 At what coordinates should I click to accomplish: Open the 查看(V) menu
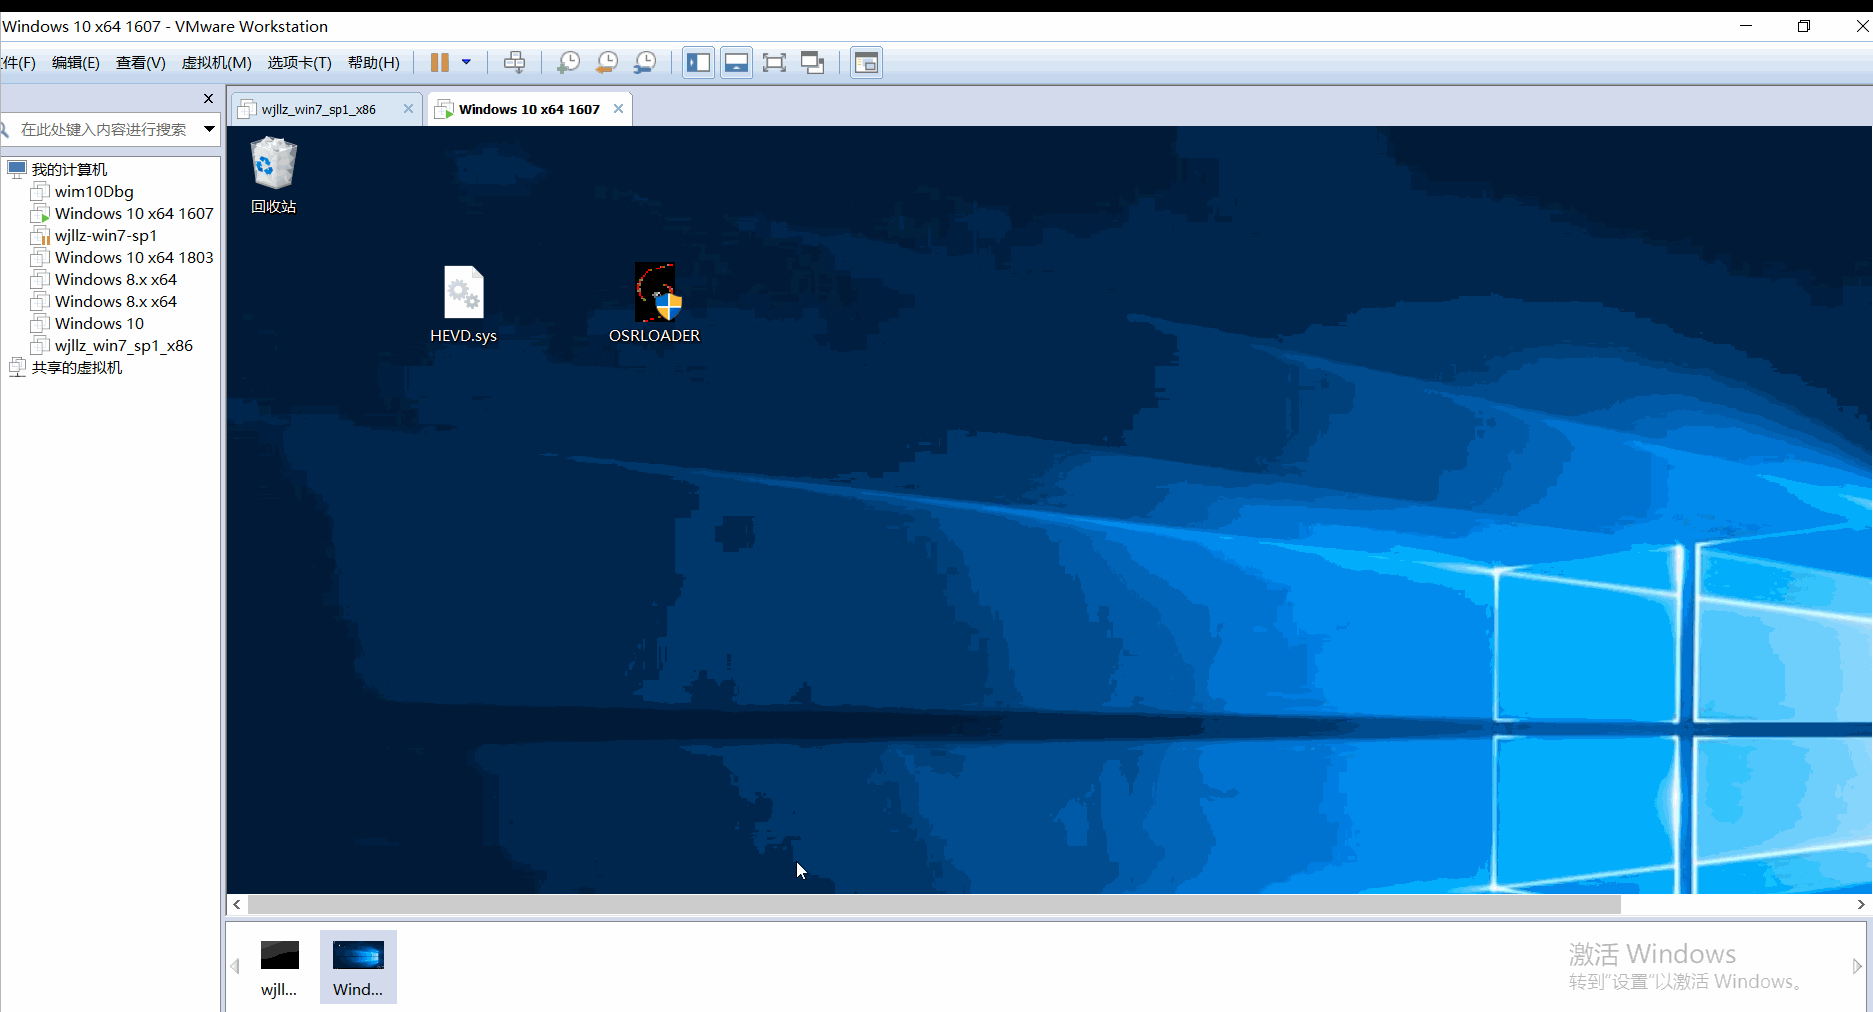[x=141, y=63]
